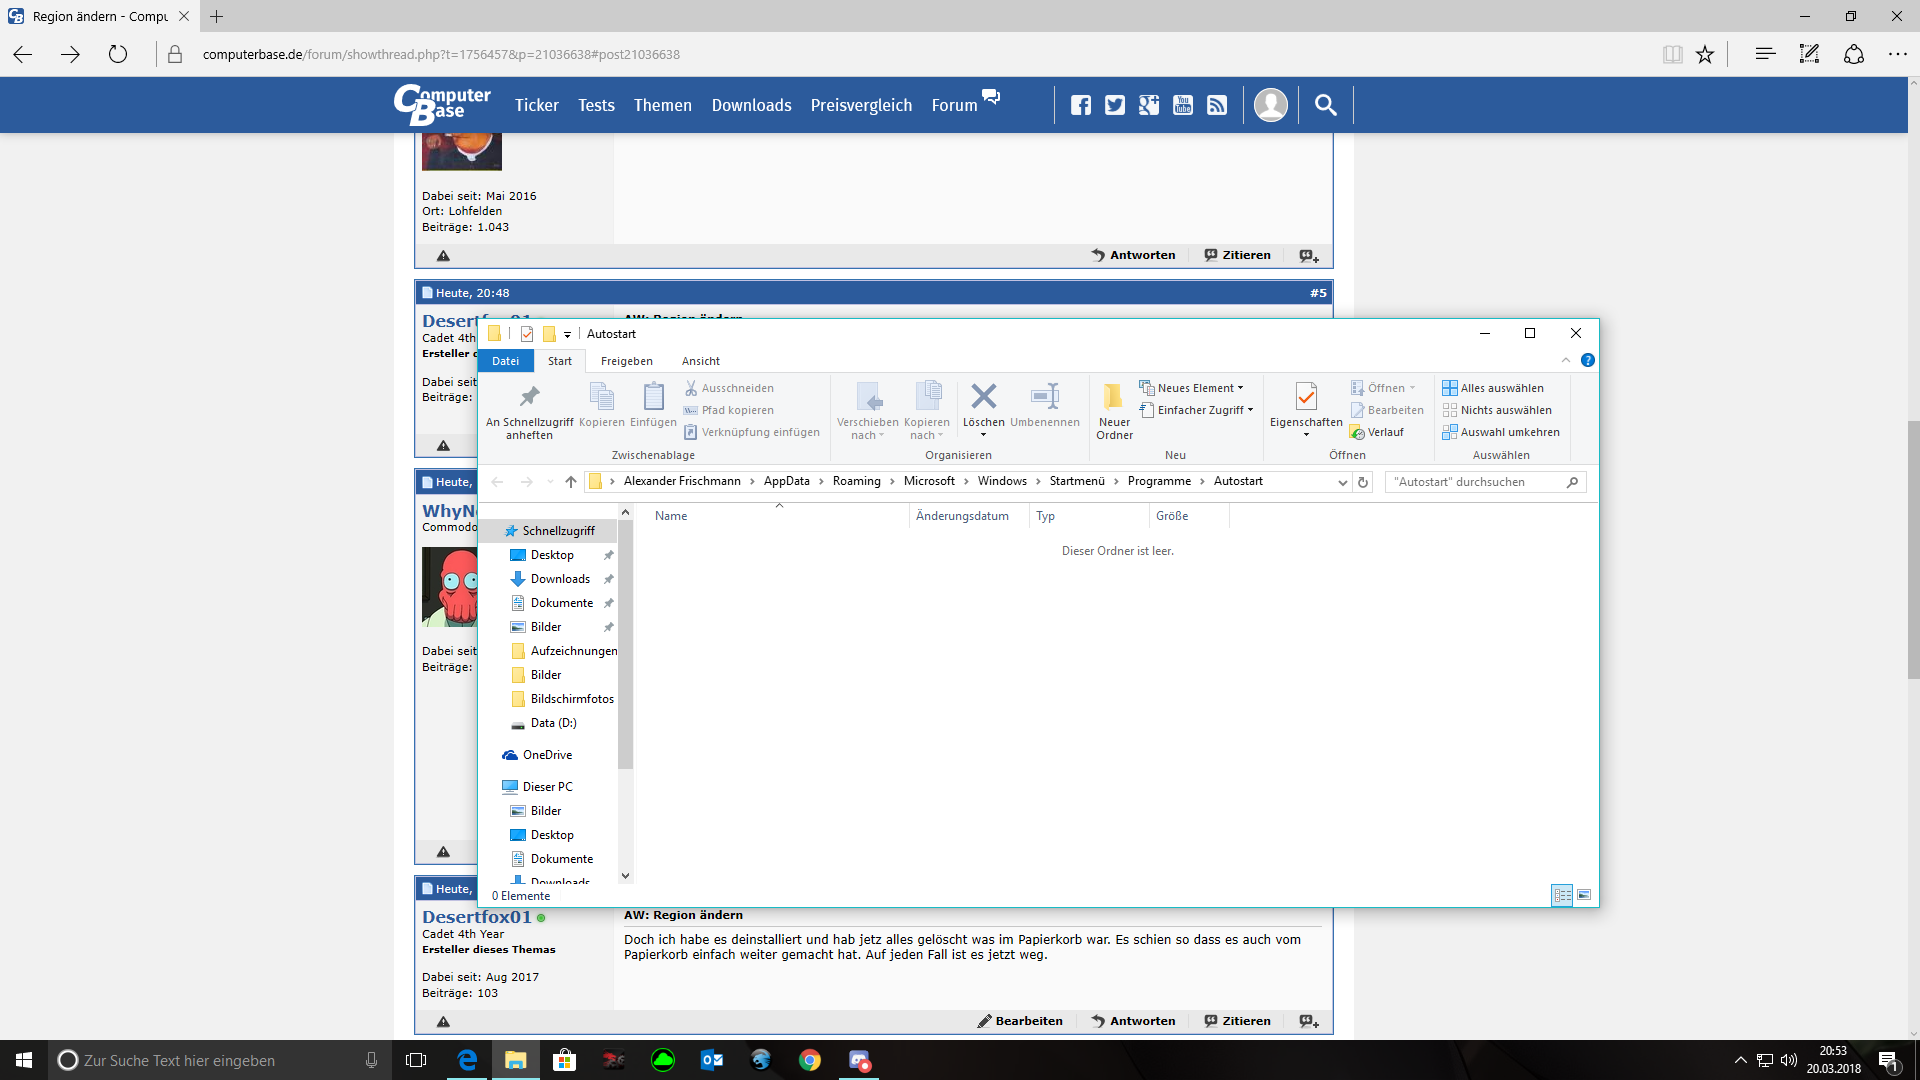Open the Datei menu tab

click(x=505, y=361)
